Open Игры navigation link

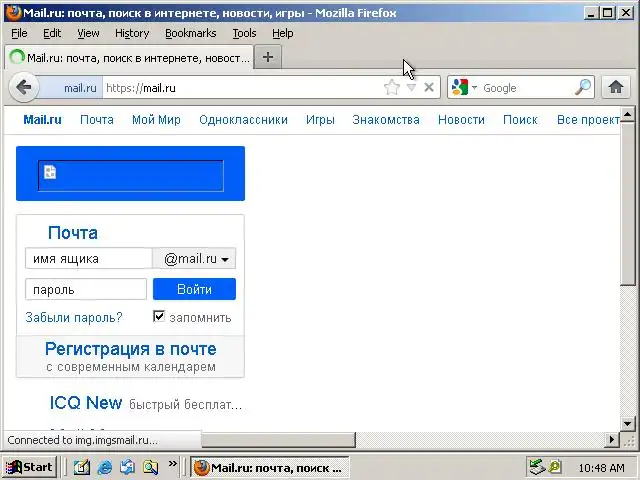click(320, 120)
